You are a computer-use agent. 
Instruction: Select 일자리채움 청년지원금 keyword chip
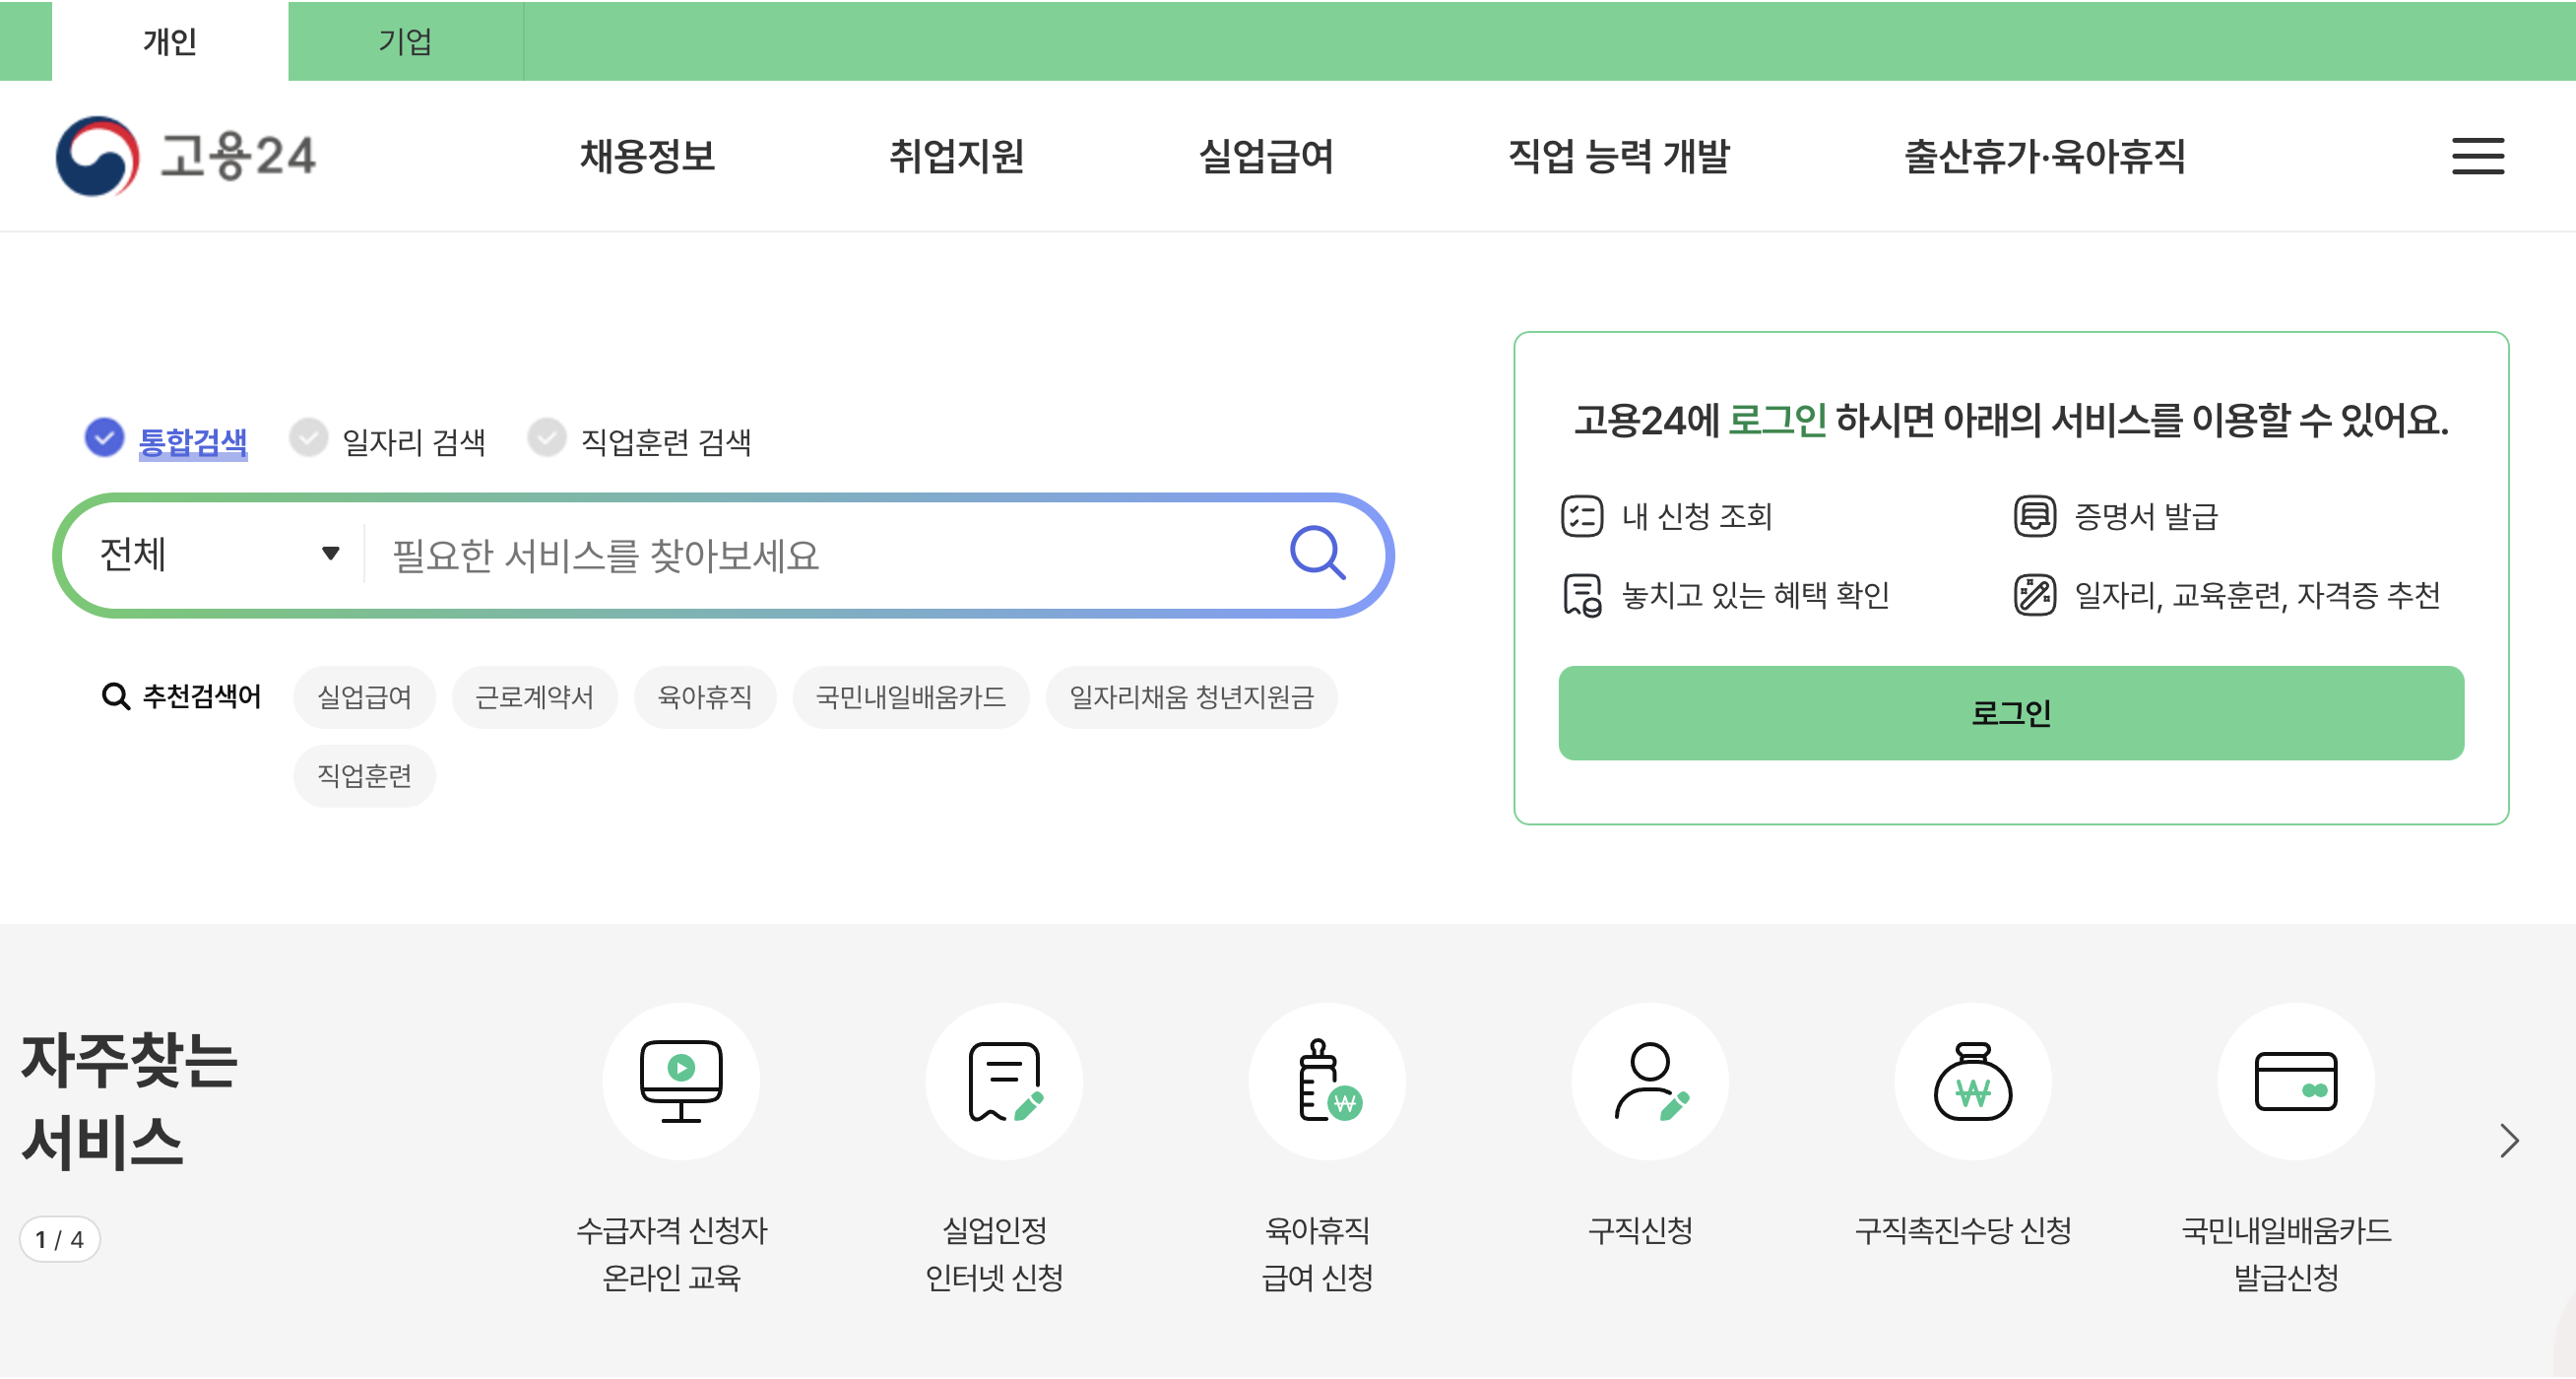[1191, 697]
